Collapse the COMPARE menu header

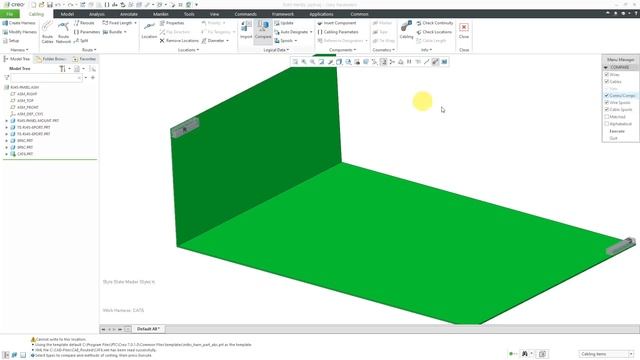coord(606,67)
